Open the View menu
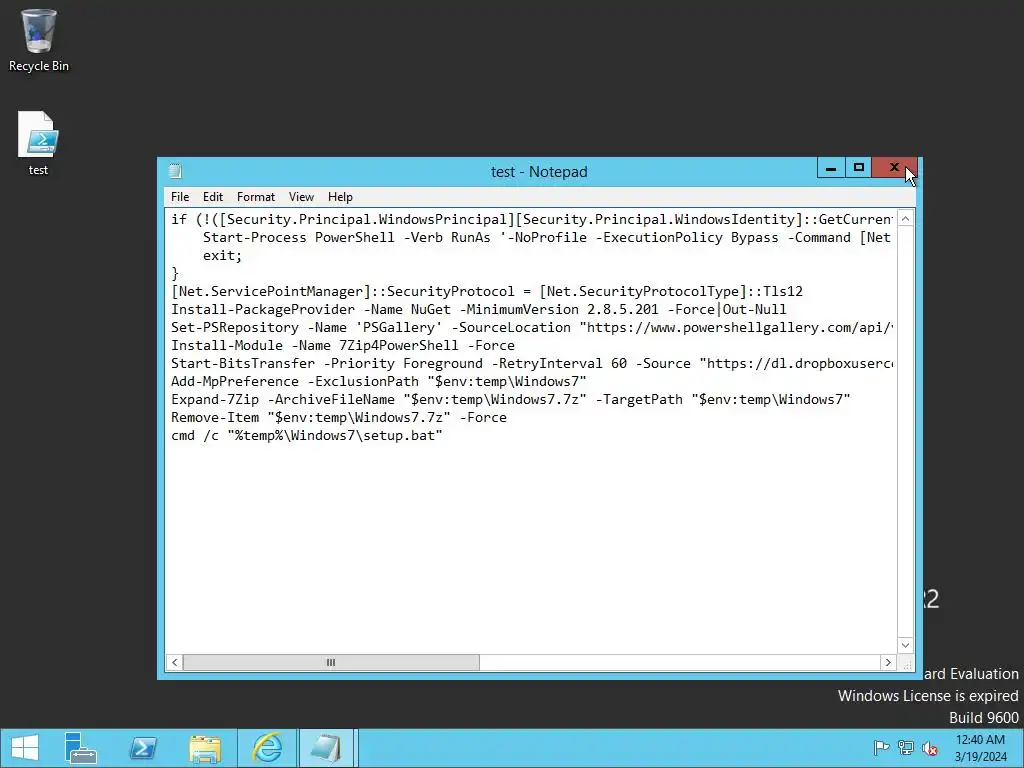 click(x=301, y=197)
